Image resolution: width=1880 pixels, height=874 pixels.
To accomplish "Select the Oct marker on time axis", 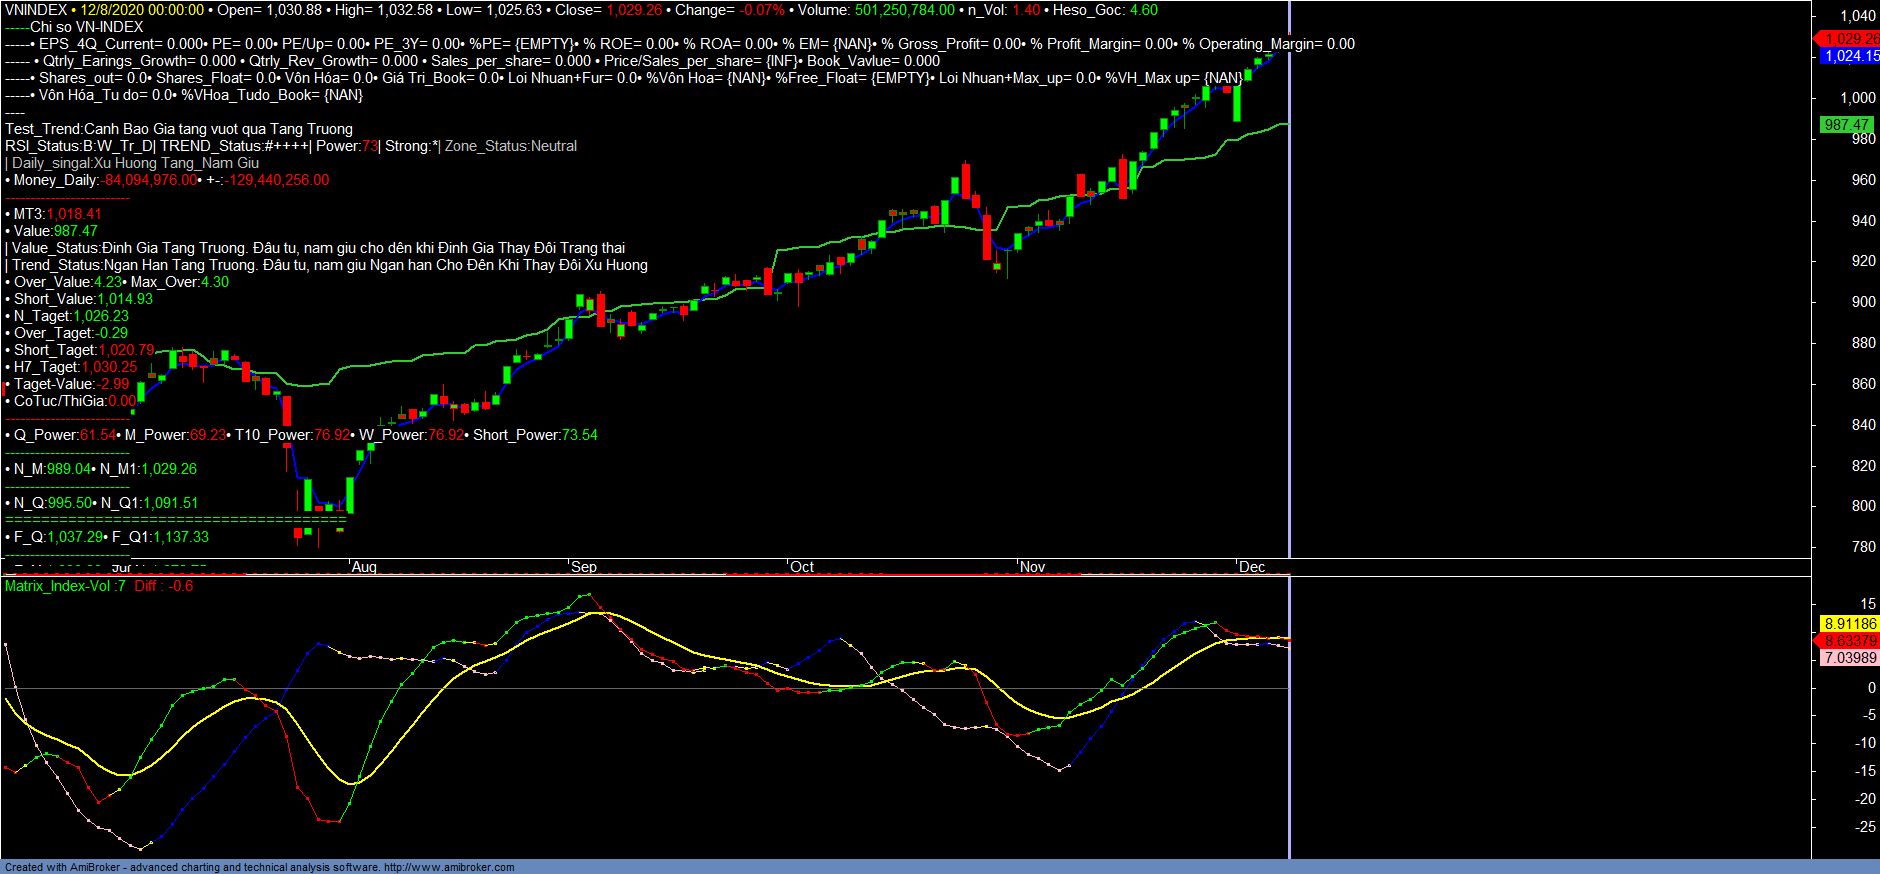I will [802, 567].
